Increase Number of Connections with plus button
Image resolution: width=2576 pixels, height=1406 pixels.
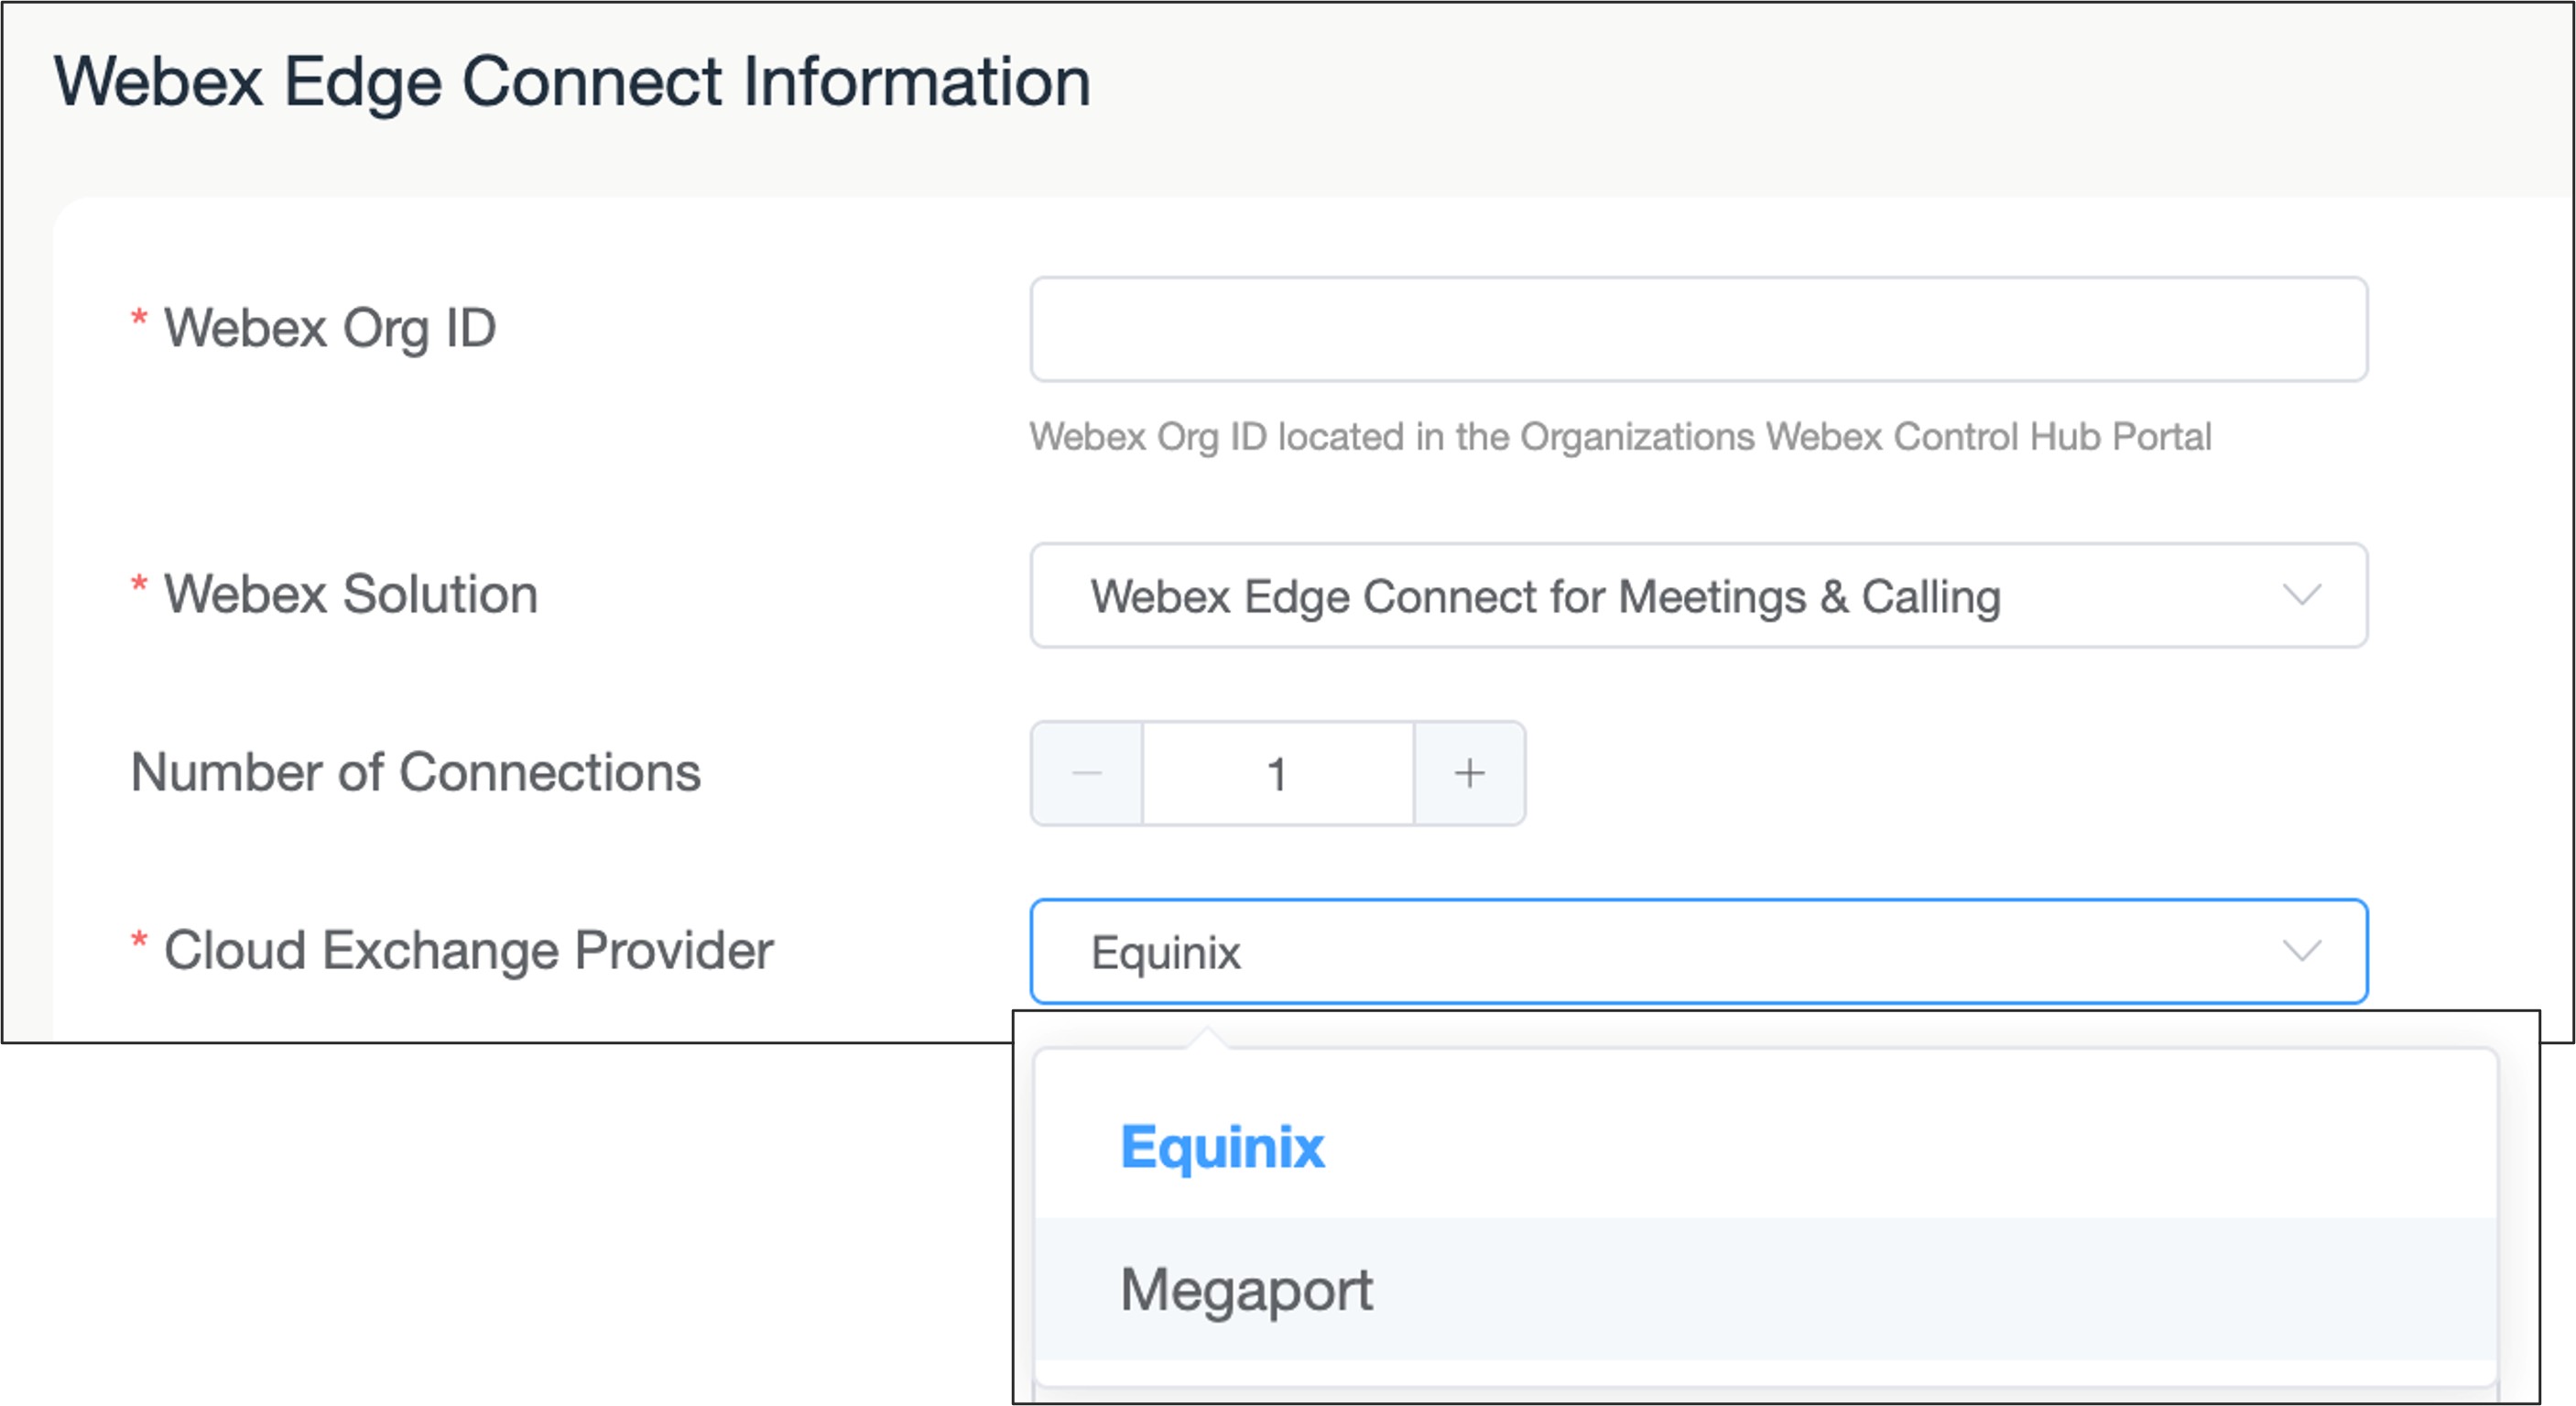click(1469, 773)
